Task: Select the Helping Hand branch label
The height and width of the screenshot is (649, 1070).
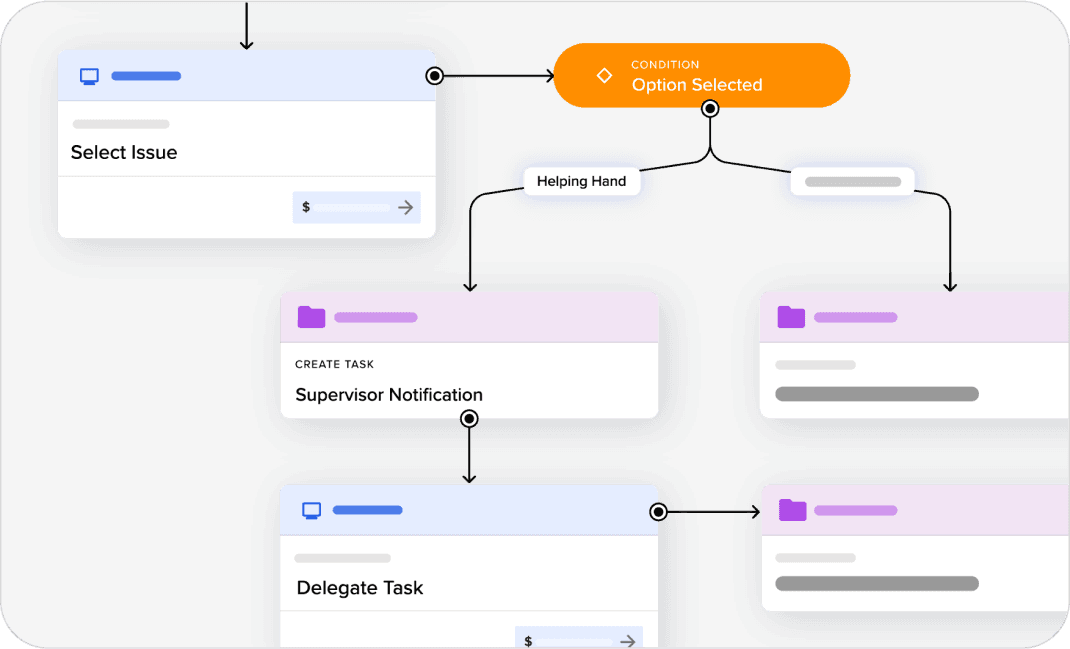Action: tap(581, 181)
